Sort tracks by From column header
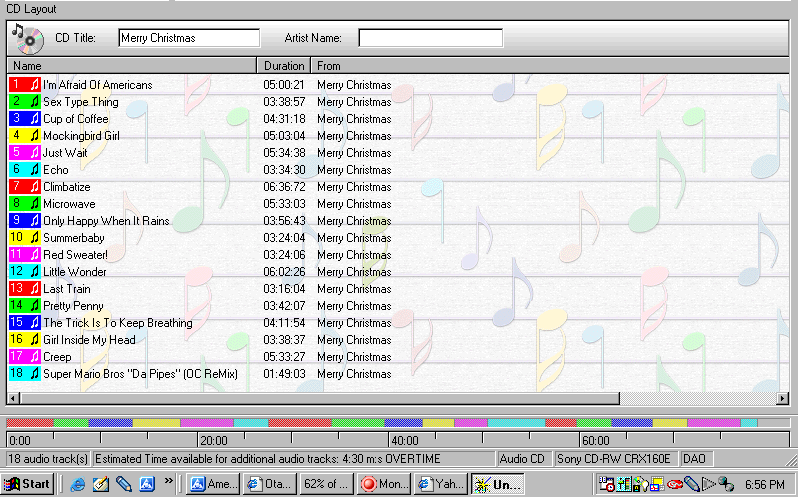The image size is (798, 497). 550,66
